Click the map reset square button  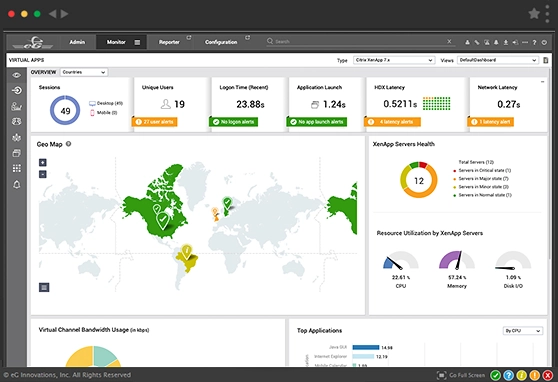[44, 287]
